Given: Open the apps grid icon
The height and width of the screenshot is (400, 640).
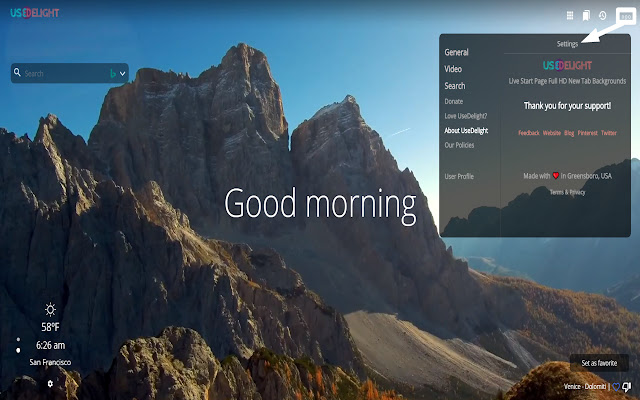Looking at the screenshot, I should tap(571, 16).
